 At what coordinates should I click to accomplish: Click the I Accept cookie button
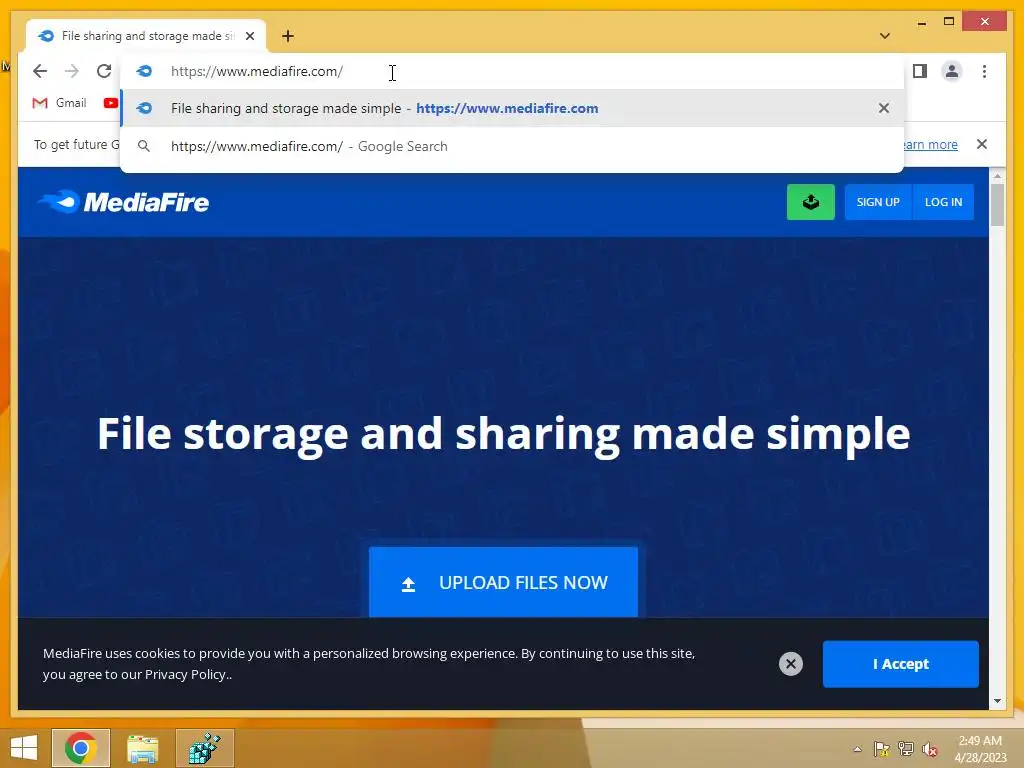pyautogui.click(x=901, y=664)
